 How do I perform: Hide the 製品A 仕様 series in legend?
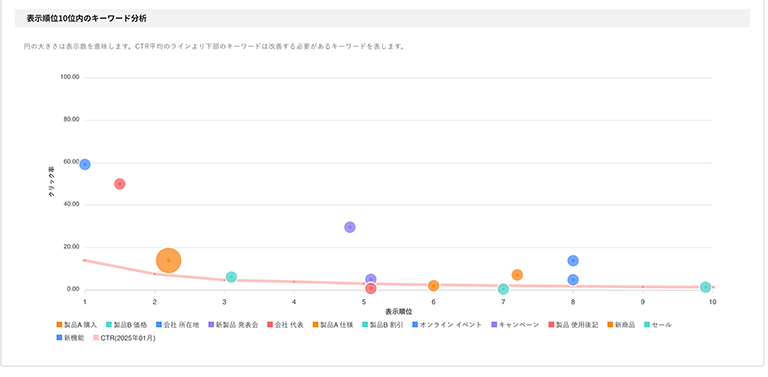pyautogui.click(x=333, y=325)
